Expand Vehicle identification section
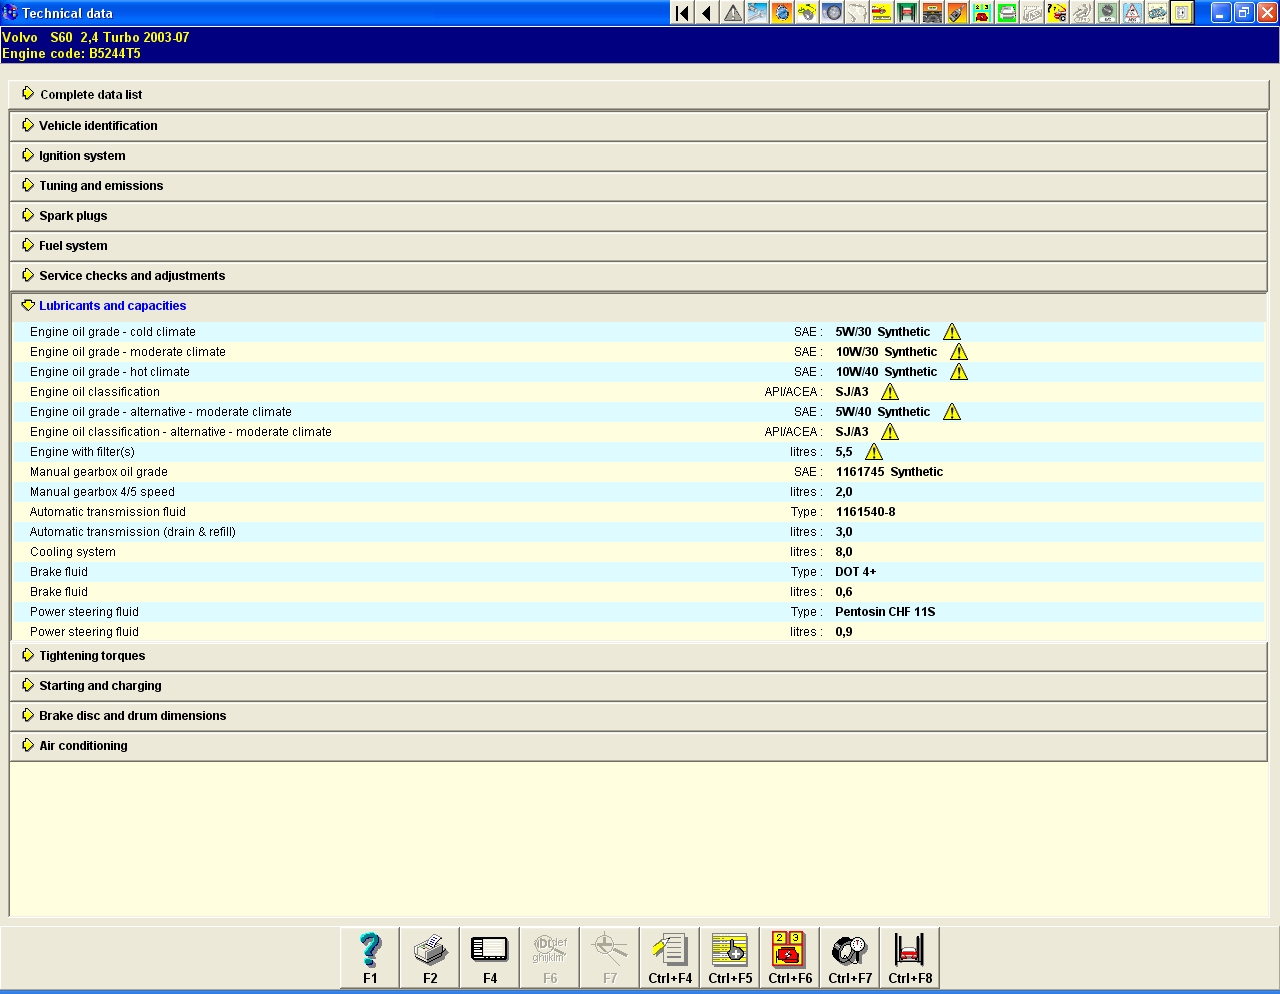 point(639,126)
